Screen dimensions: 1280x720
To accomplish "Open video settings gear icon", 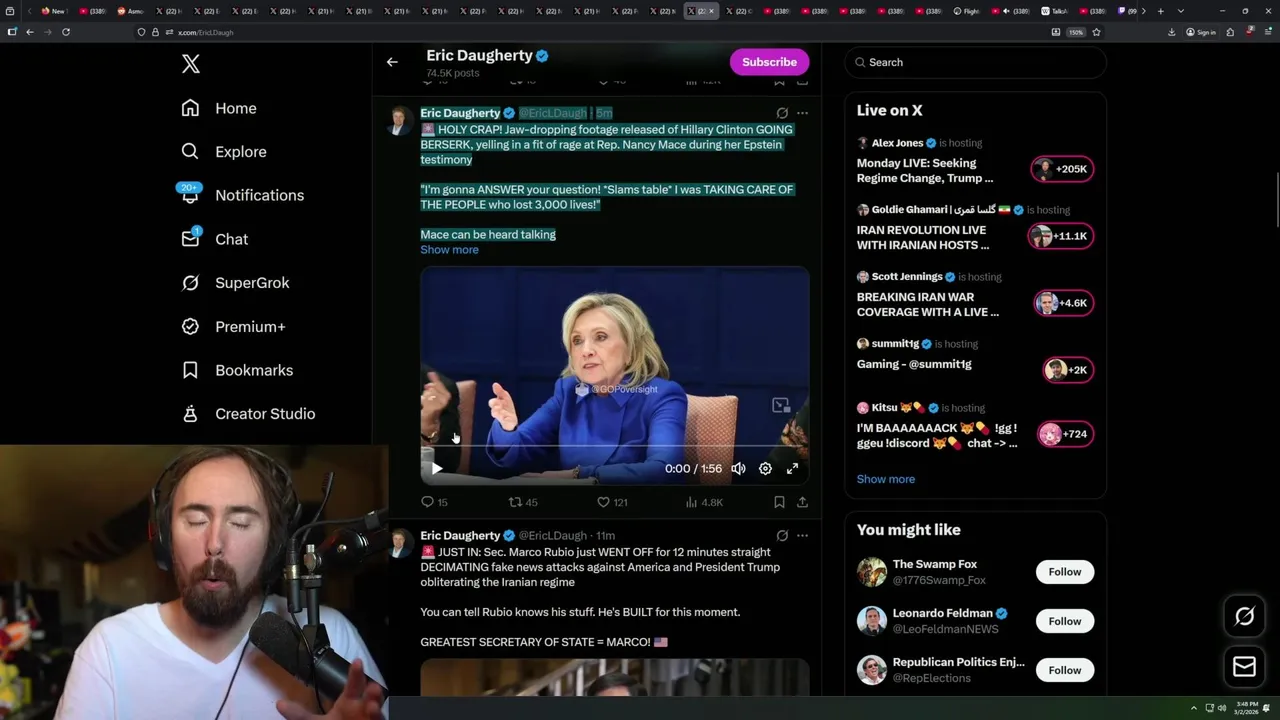I will pos(765,468).
